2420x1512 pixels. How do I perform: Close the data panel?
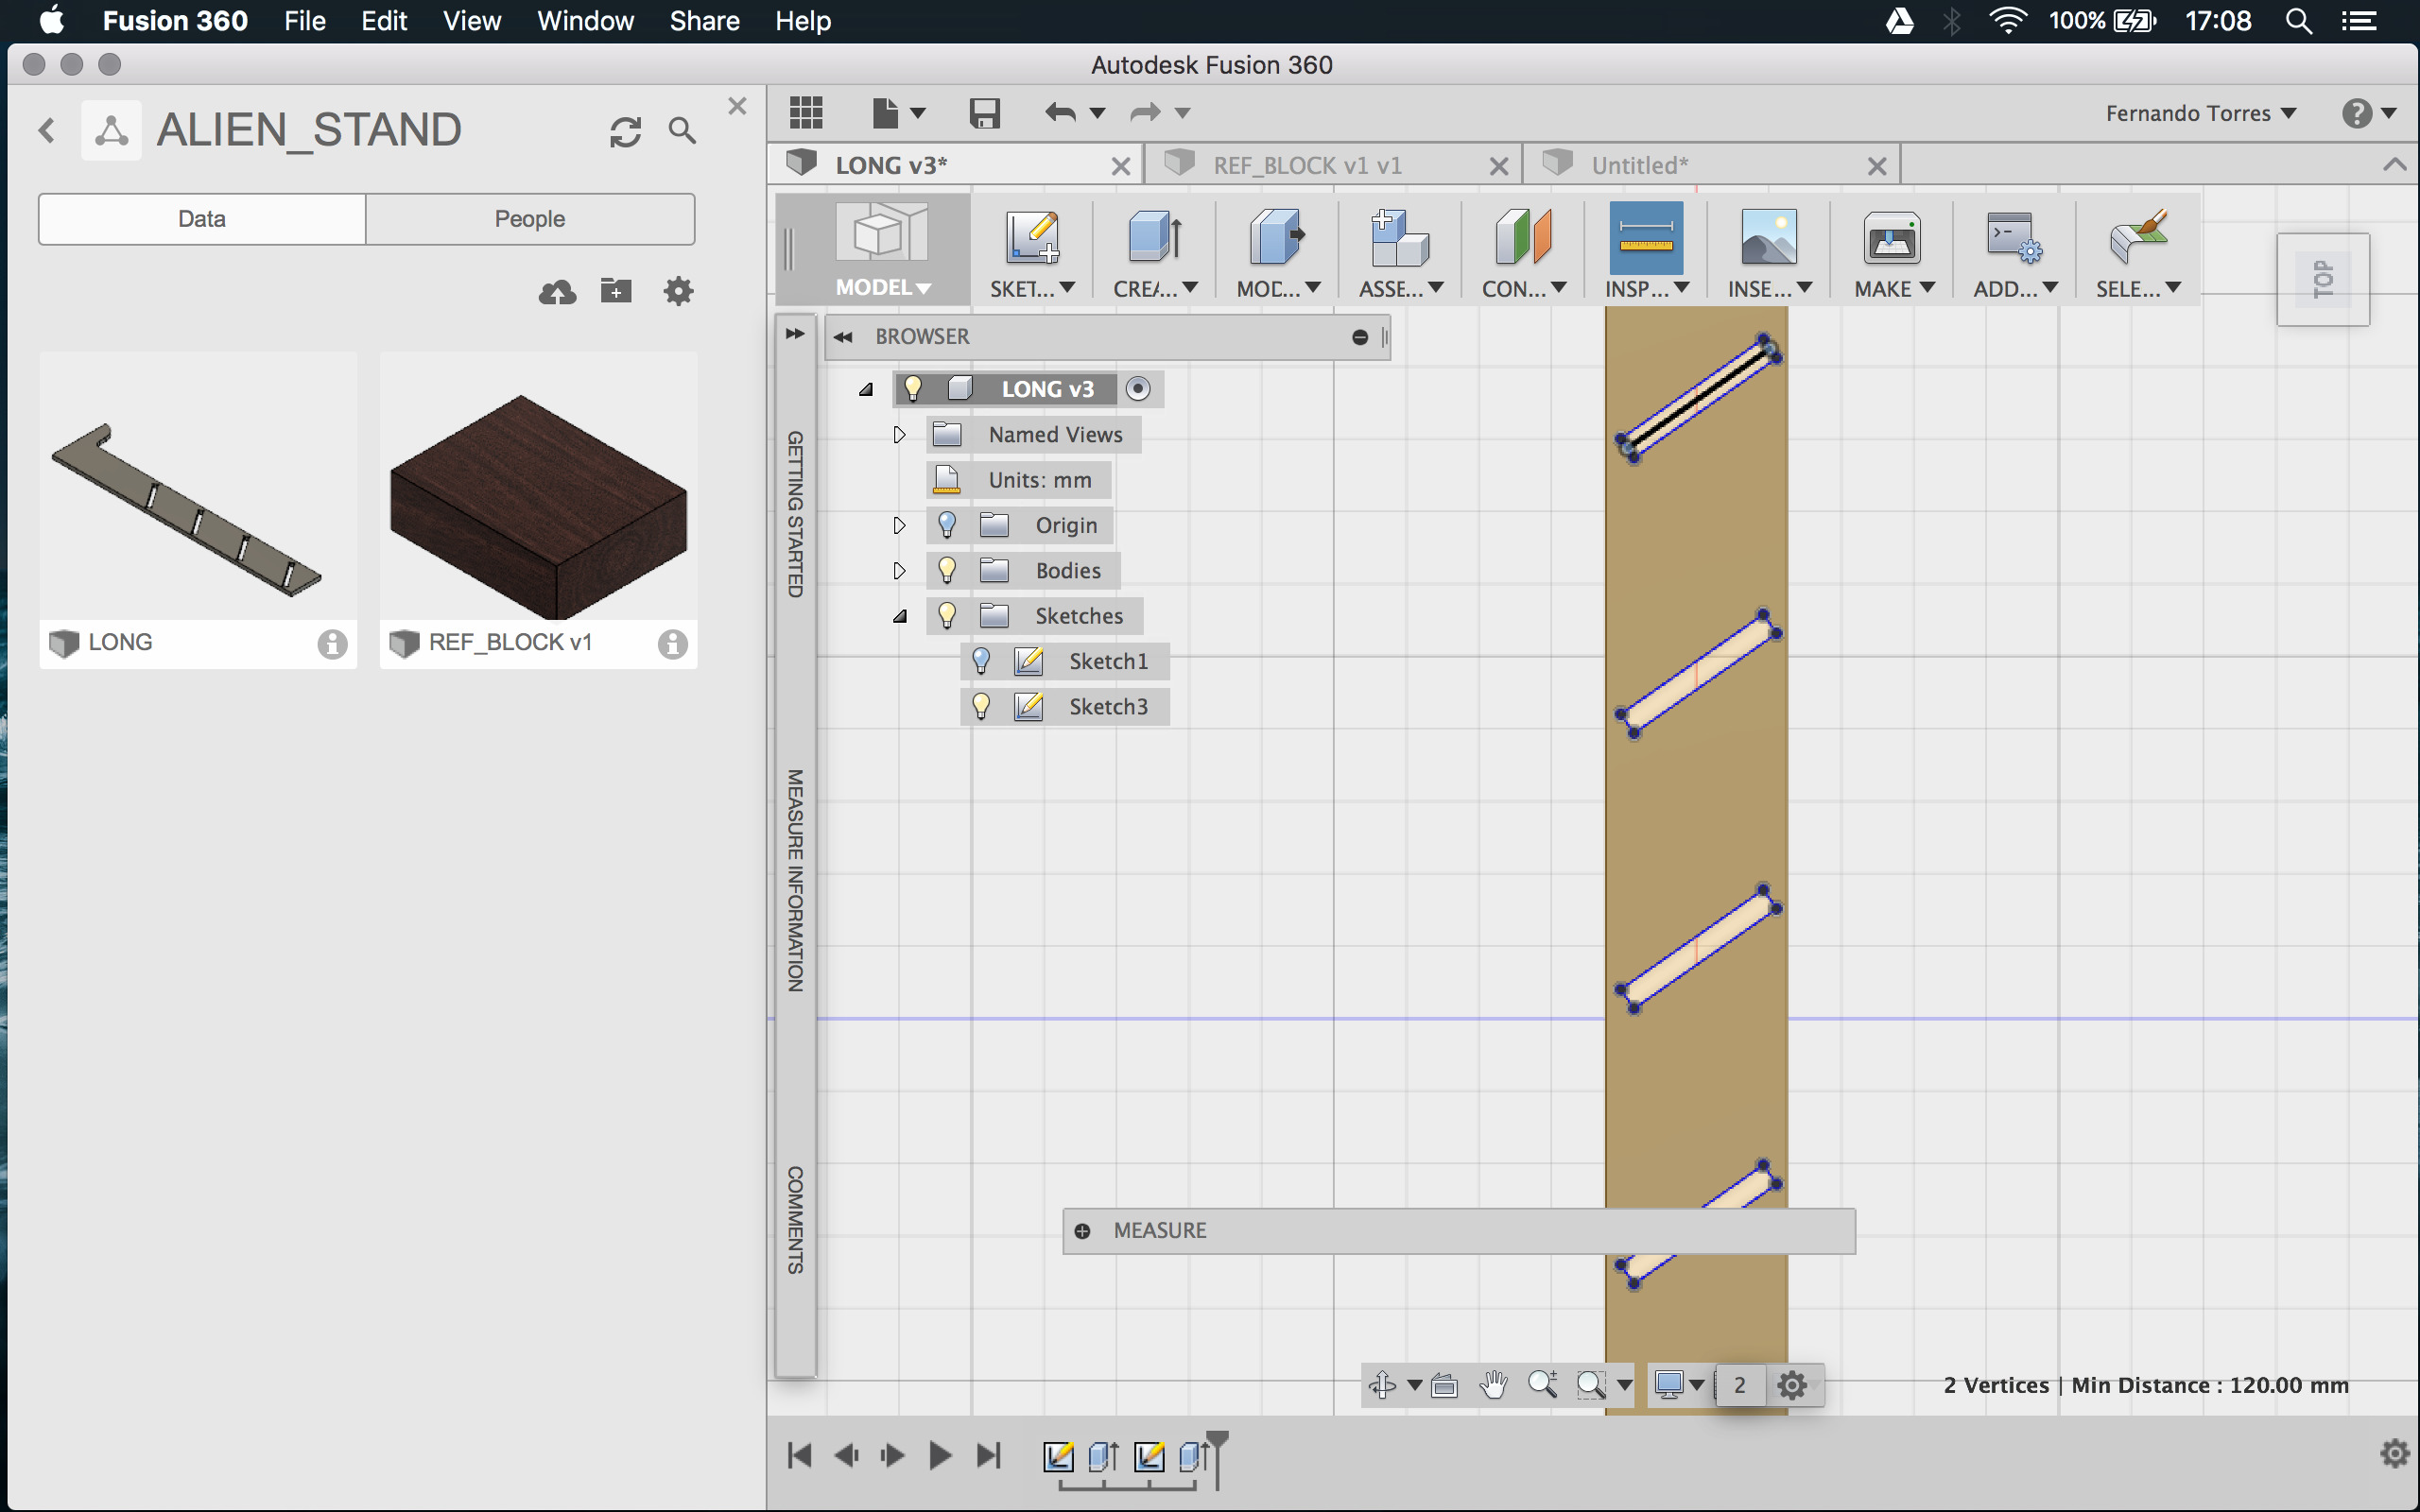[x=737, y=106]
